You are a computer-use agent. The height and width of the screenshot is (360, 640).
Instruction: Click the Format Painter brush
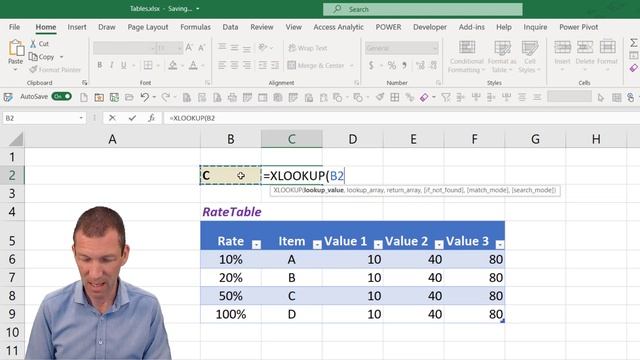tap(33, 70)
